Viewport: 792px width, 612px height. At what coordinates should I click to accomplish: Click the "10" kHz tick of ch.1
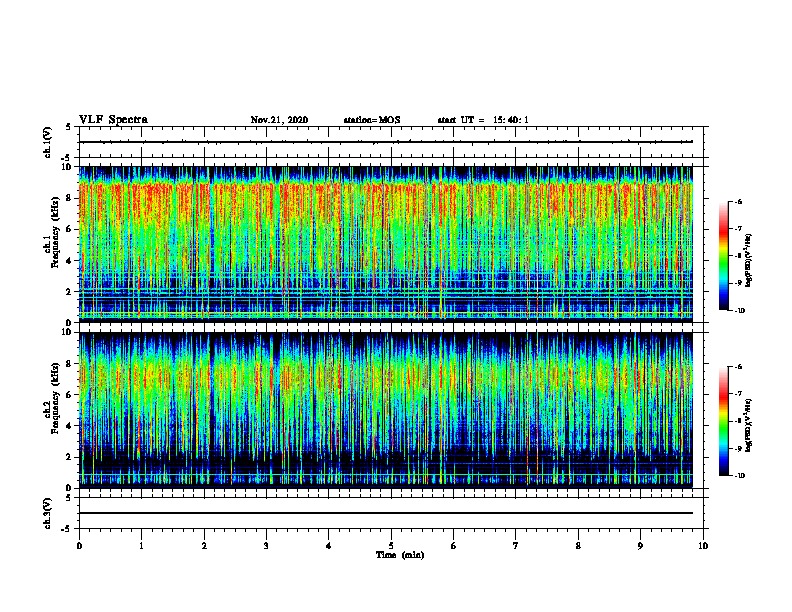click(x=67, y=167)
